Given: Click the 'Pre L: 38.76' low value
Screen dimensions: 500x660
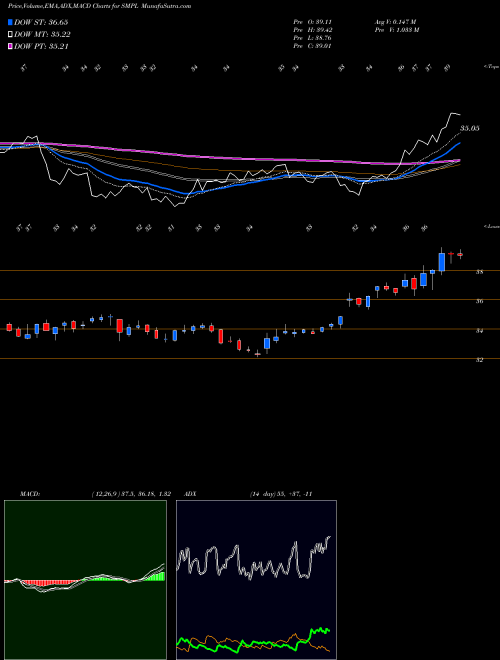Looking at the screenshot, I should tap(313, 38).
